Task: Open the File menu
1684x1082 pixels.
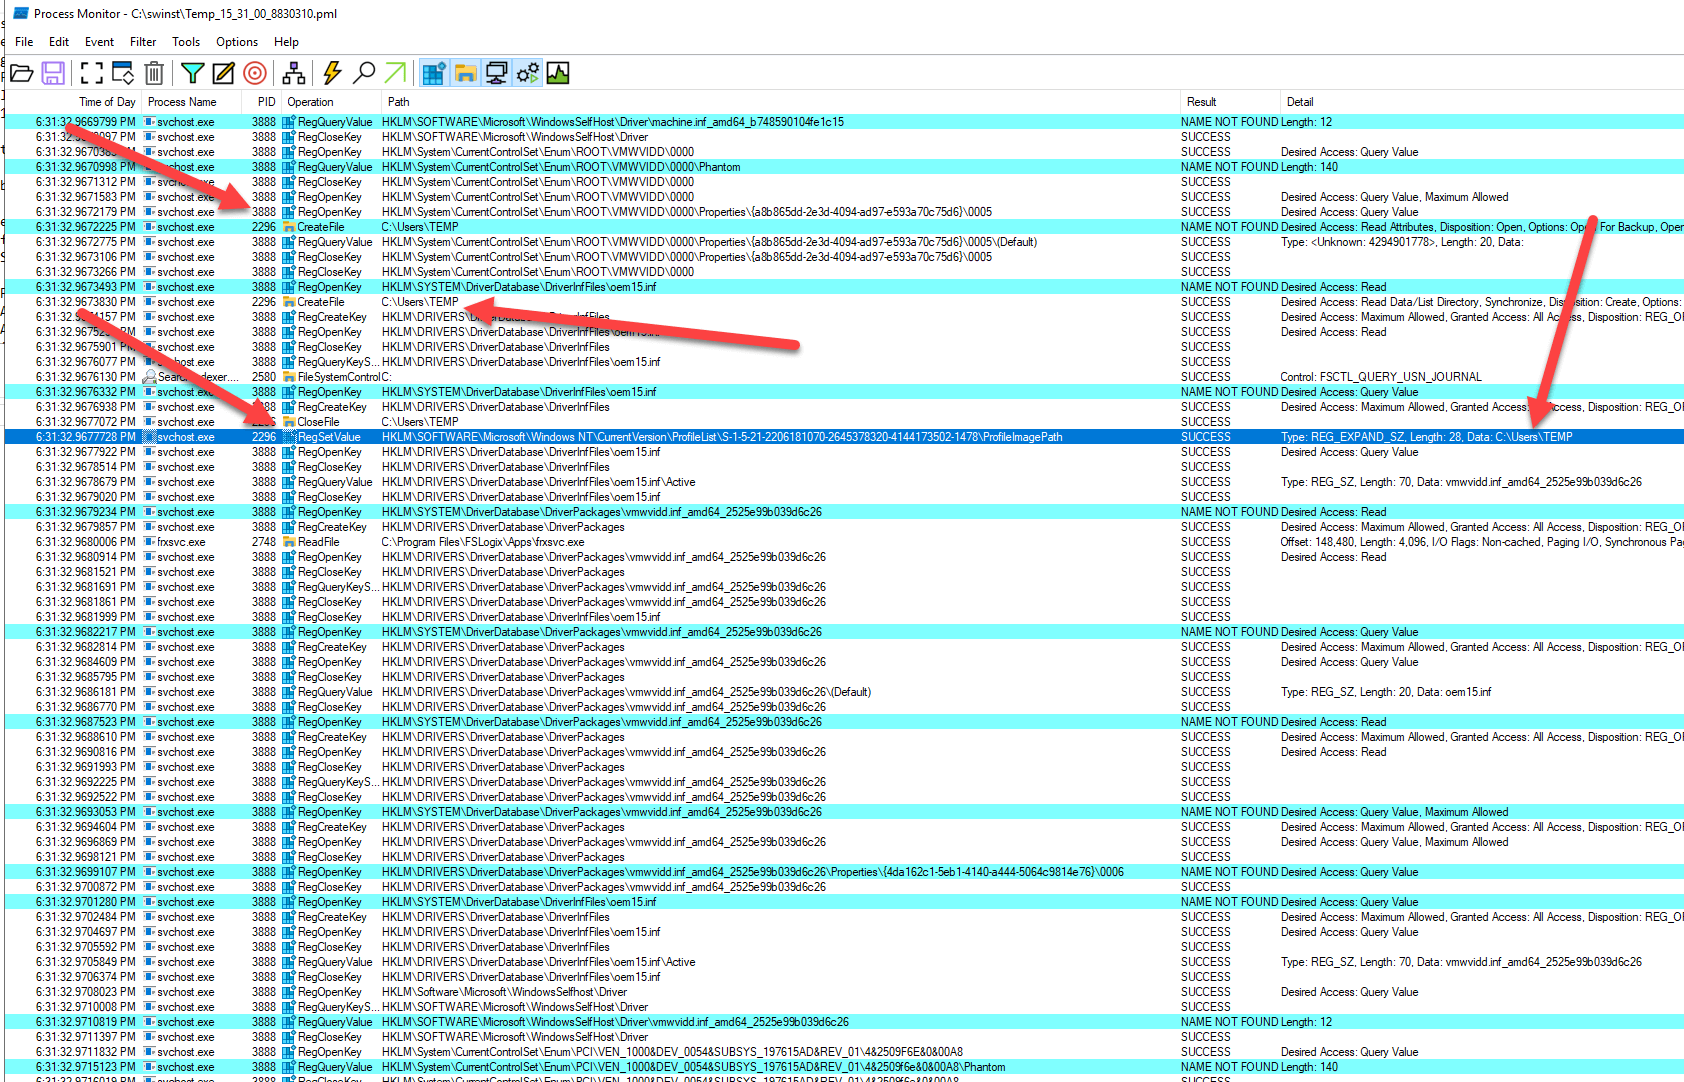Action: coord(24,42)
